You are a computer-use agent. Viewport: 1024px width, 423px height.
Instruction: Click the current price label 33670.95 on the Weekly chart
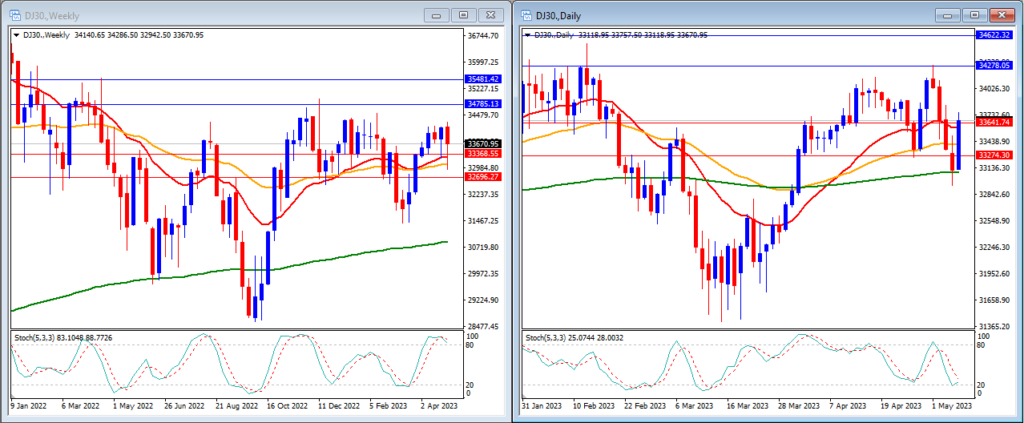tap(483, 144)
